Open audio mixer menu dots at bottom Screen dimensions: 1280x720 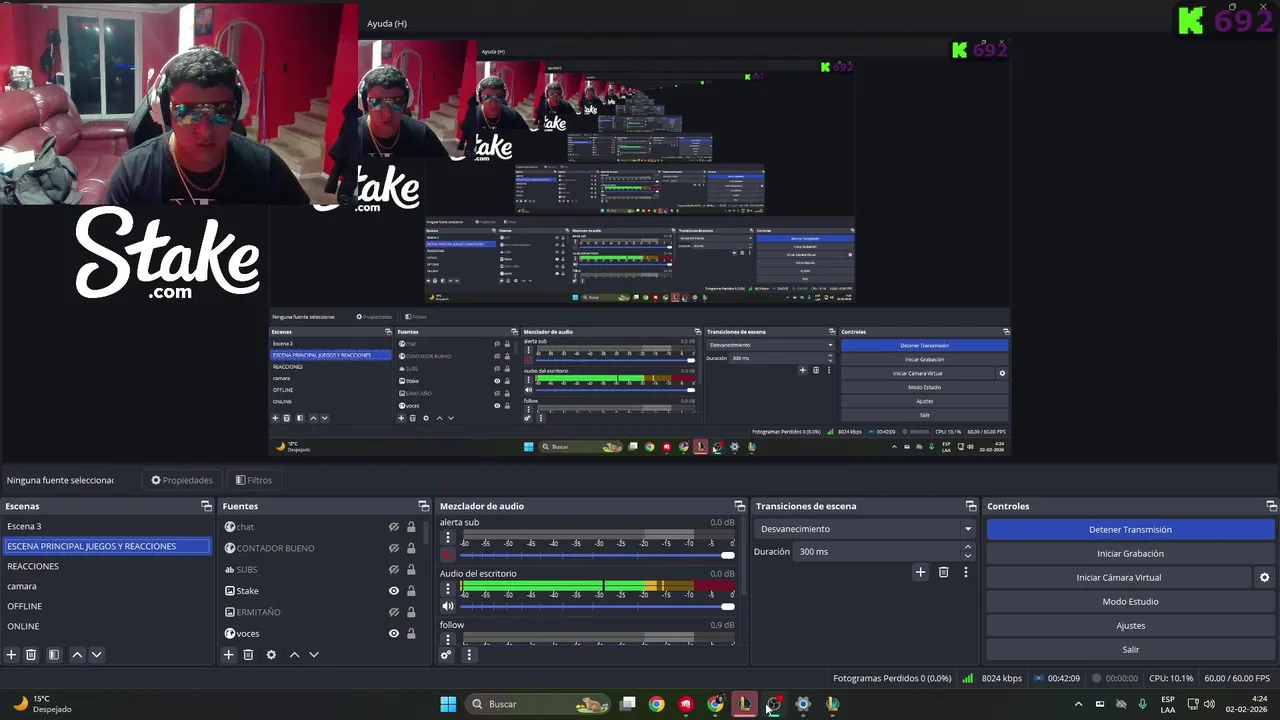coord(468,655)
